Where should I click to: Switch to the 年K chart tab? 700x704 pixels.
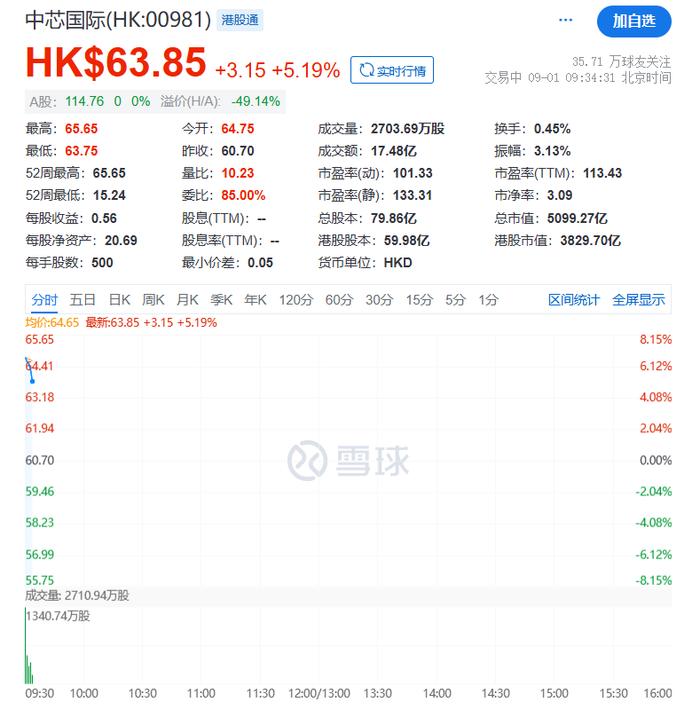pyautogui.click(x=255, y=299)
